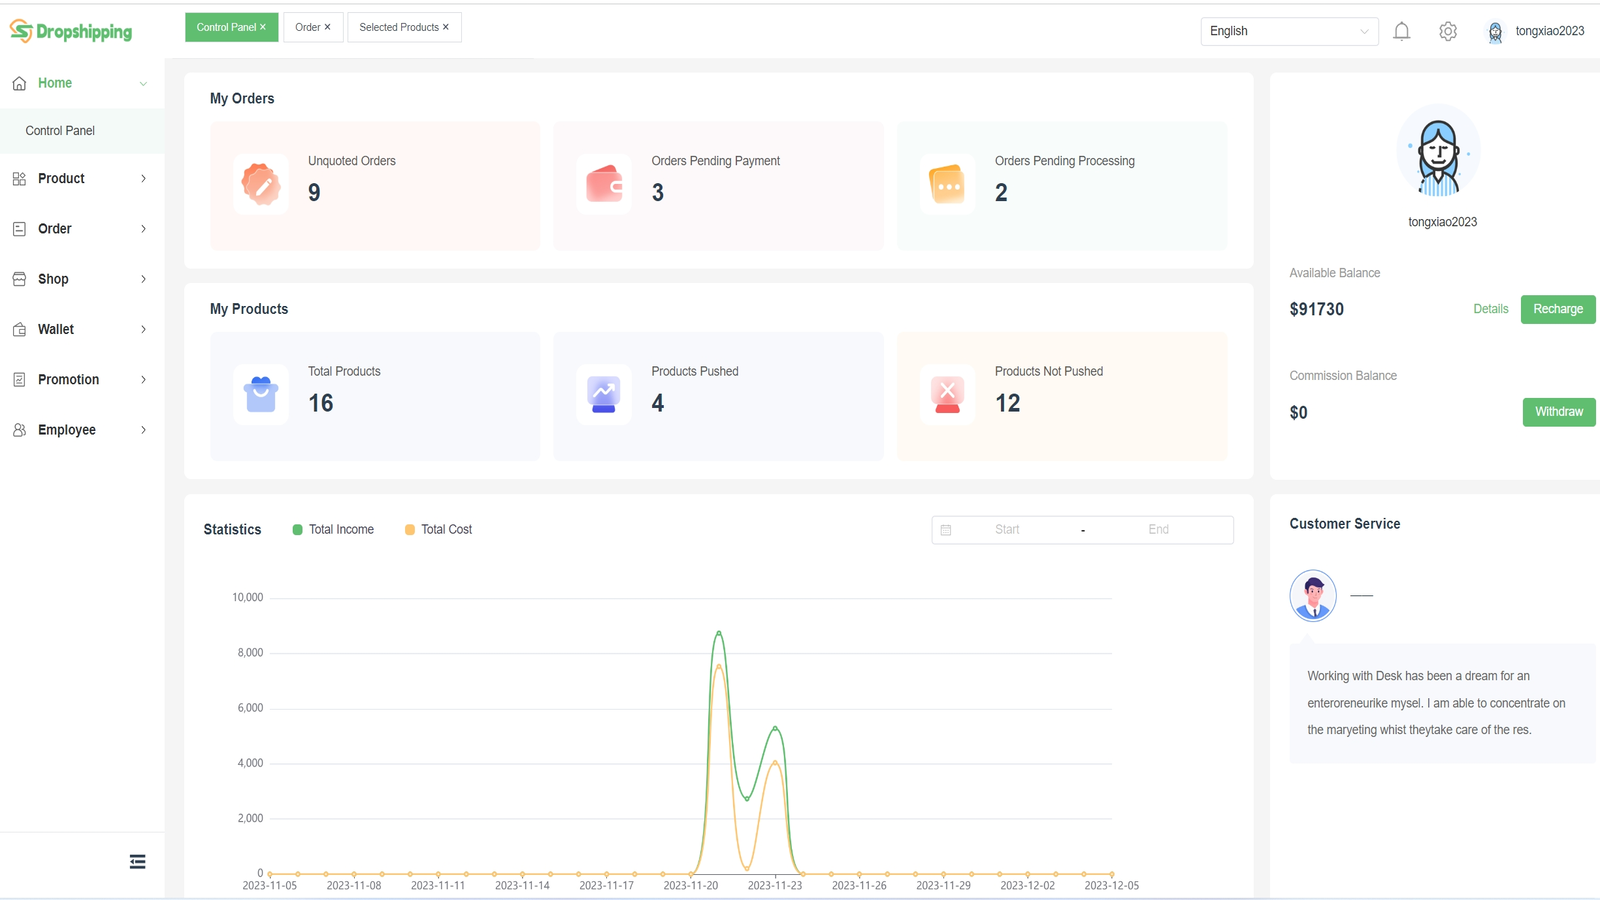Viewport: 1600px width, 900px height.
Task: Click the Products Pushed chart icon
Action: pyautogui.click(x=604, y=394)
